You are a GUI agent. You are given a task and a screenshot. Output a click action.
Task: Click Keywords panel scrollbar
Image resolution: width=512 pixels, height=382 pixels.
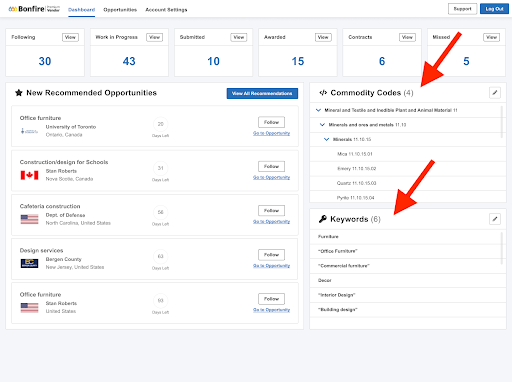coord(501,248)
